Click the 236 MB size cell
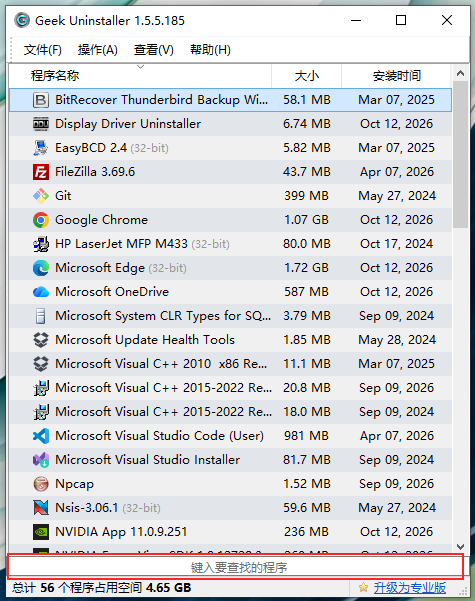475x601 pixels. pyautogui.click(x=306, y=532)
